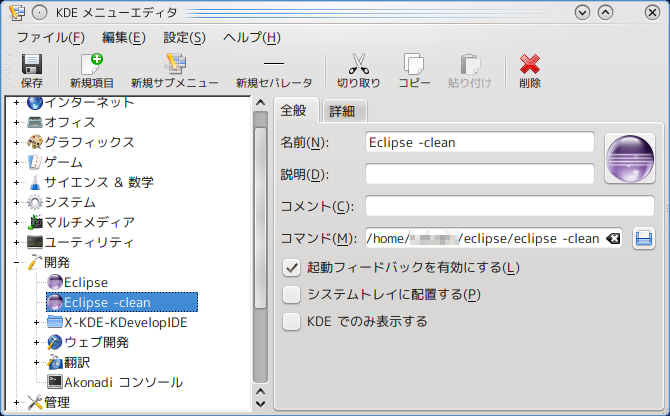
Task: Select the Eclipse -clean tree entry
Action: (x=122, y=302)
